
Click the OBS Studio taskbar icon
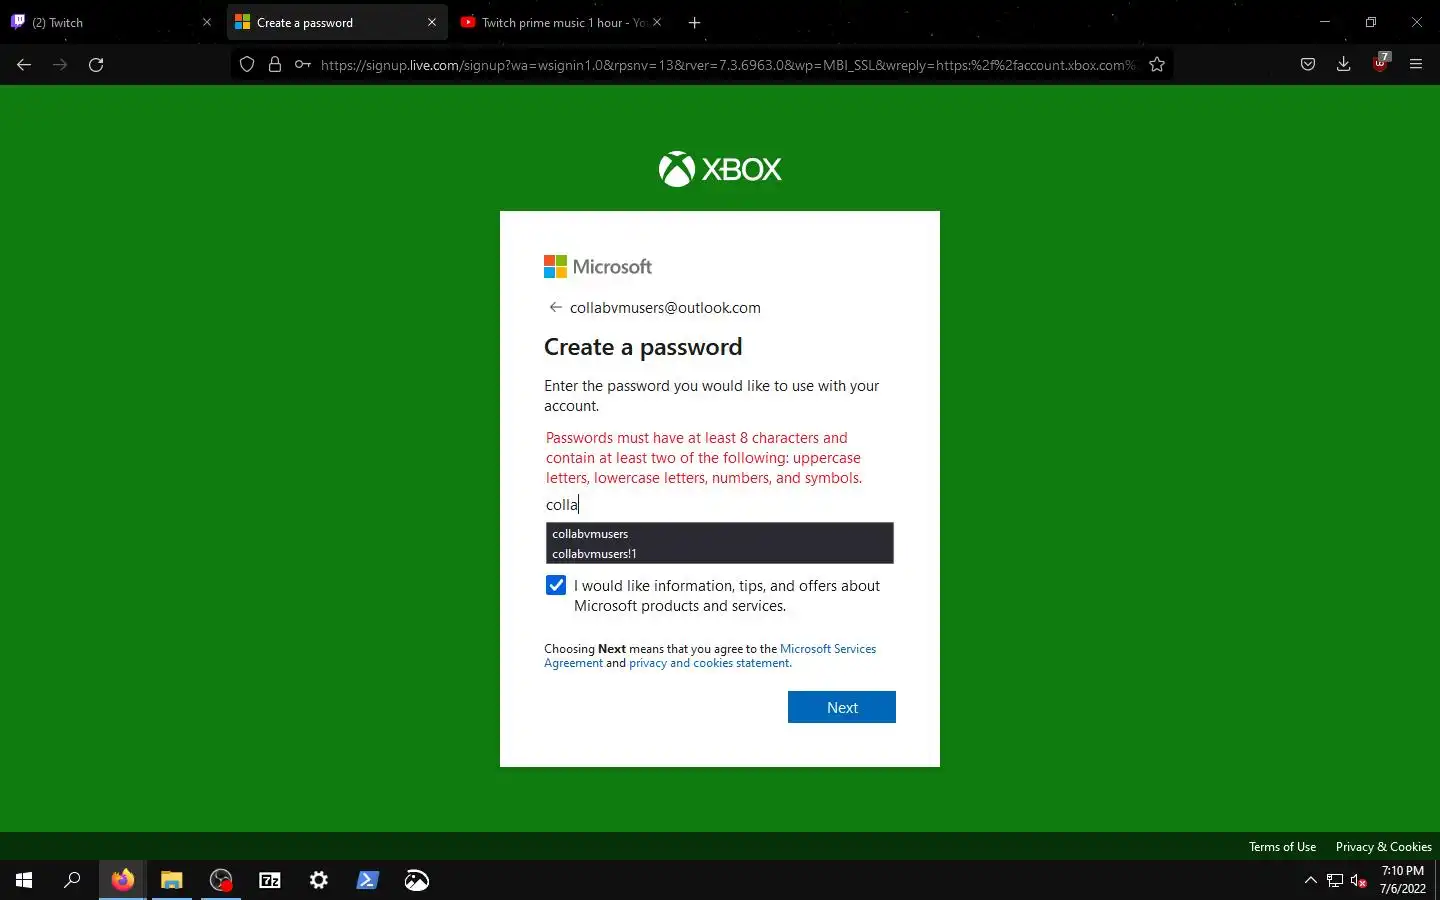(x=221, y=880)
